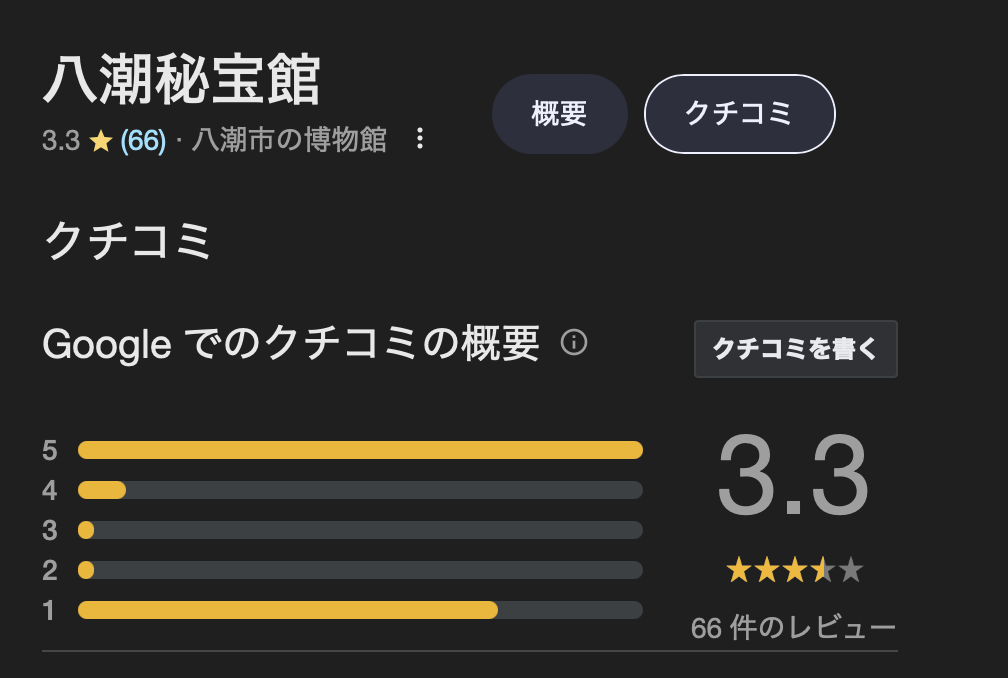The image size is (1008, 678).
Task: Click the info icon beside Google review summary
Action: click(x=573, y=343)
